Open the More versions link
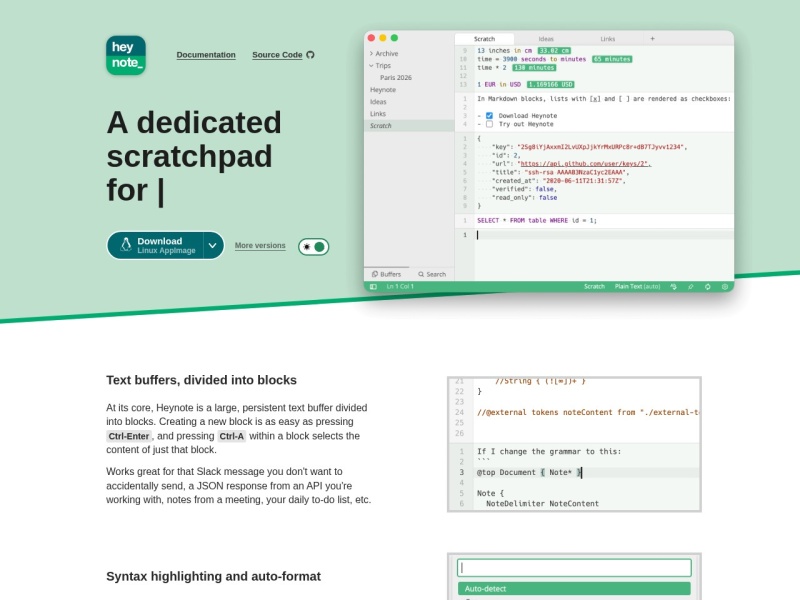The image size is (800, 600). click(260, 245)
